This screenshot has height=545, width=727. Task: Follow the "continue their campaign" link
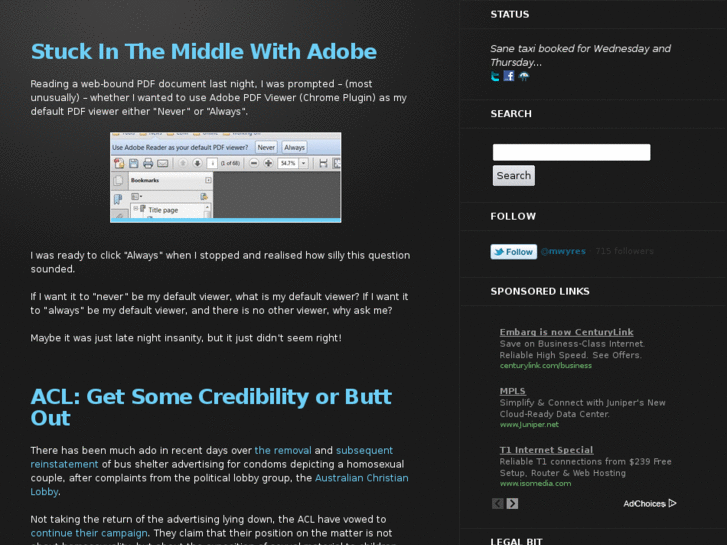[x=89, y=533]
